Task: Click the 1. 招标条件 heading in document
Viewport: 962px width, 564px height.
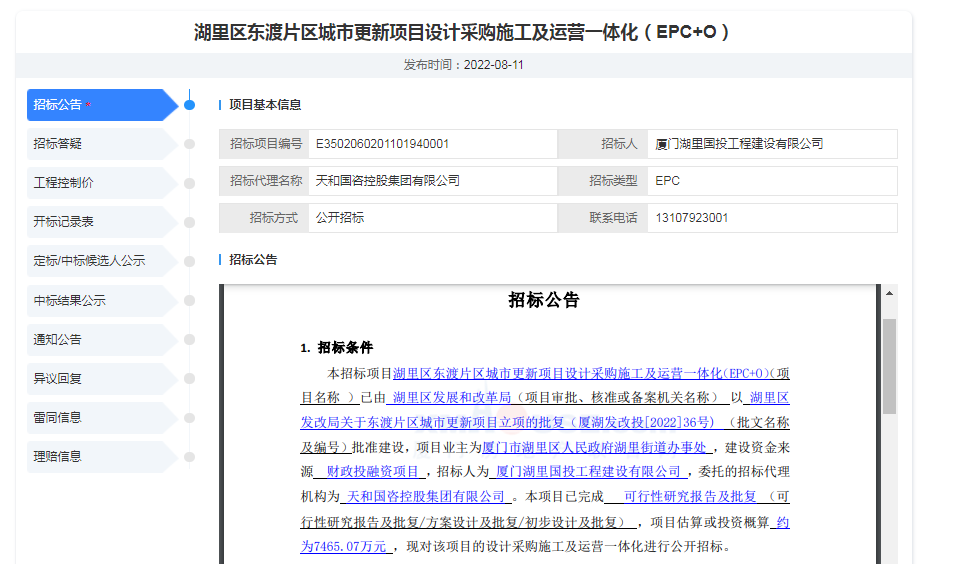Action: coord(337,348)
